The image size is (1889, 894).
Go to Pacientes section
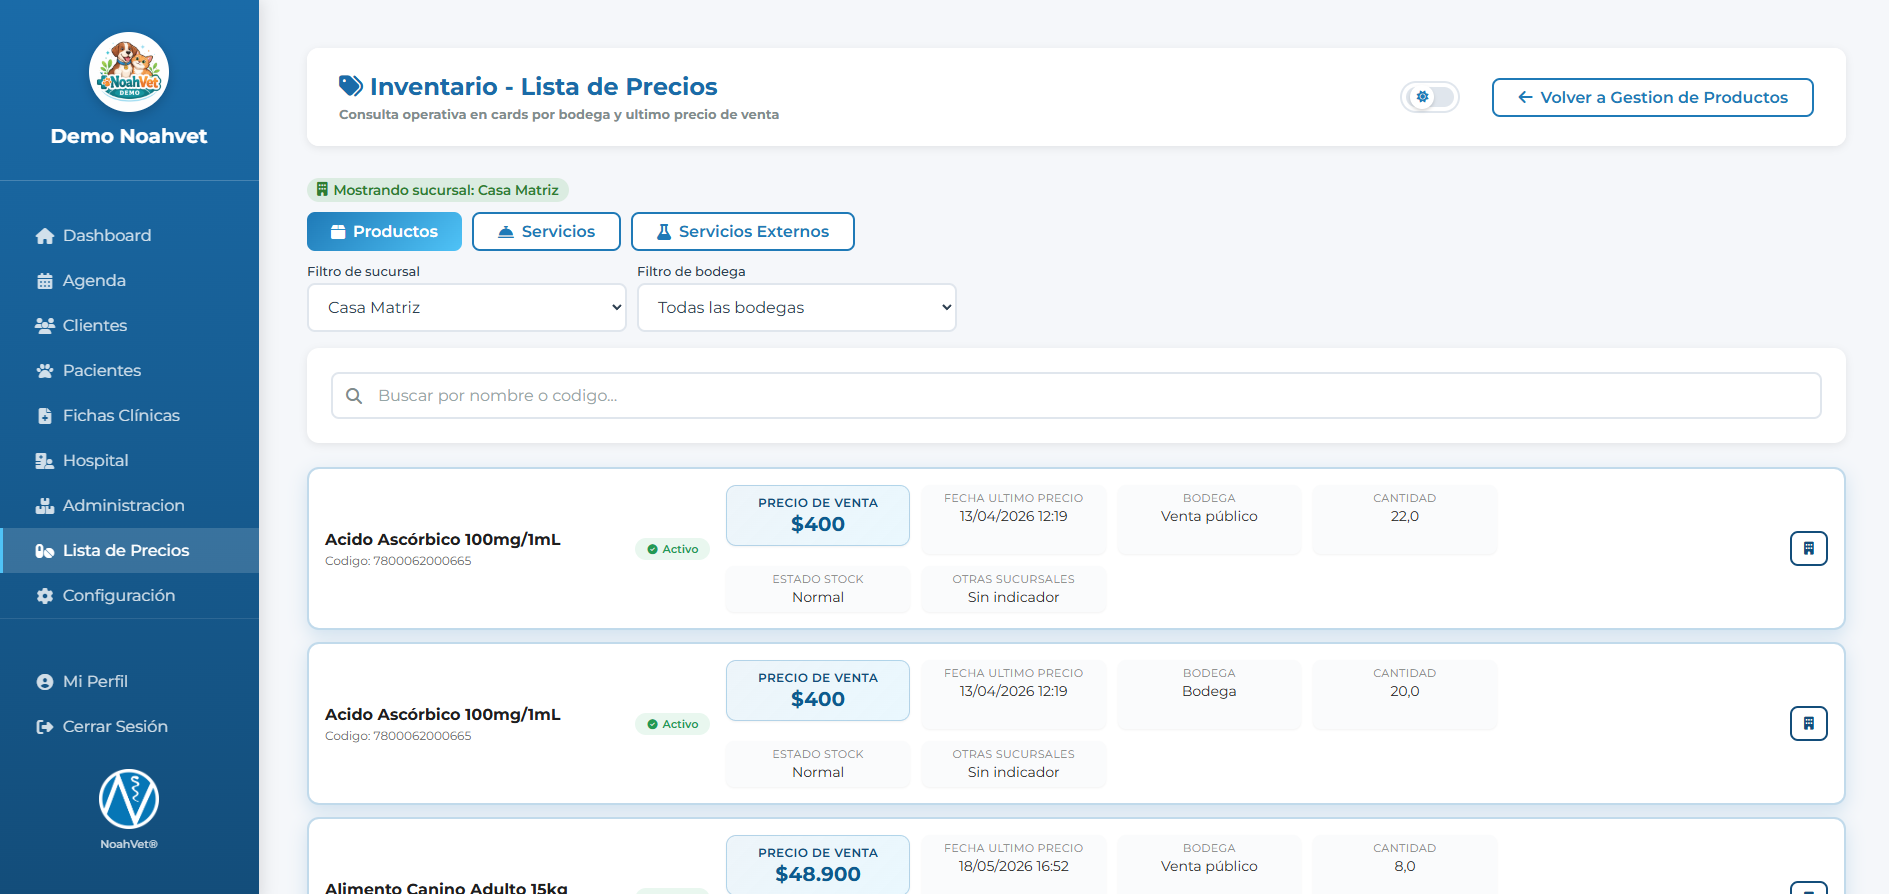pos(129,371)
